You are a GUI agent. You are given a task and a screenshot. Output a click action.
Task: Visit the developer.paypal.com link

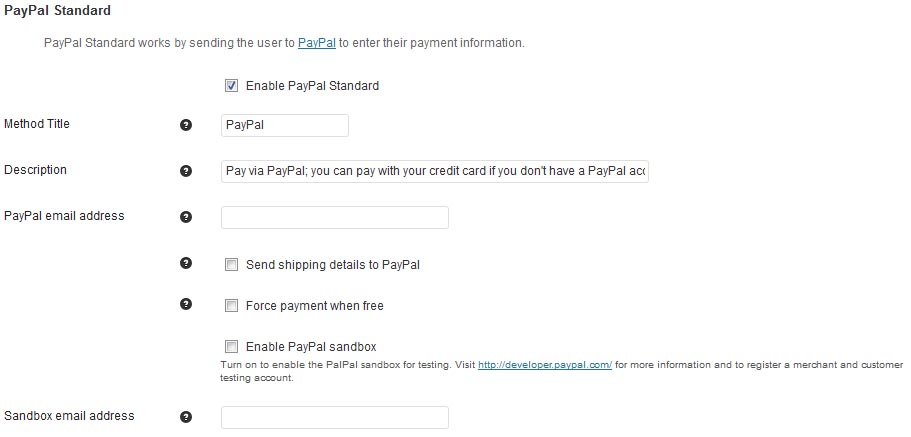tap(544, 365)
